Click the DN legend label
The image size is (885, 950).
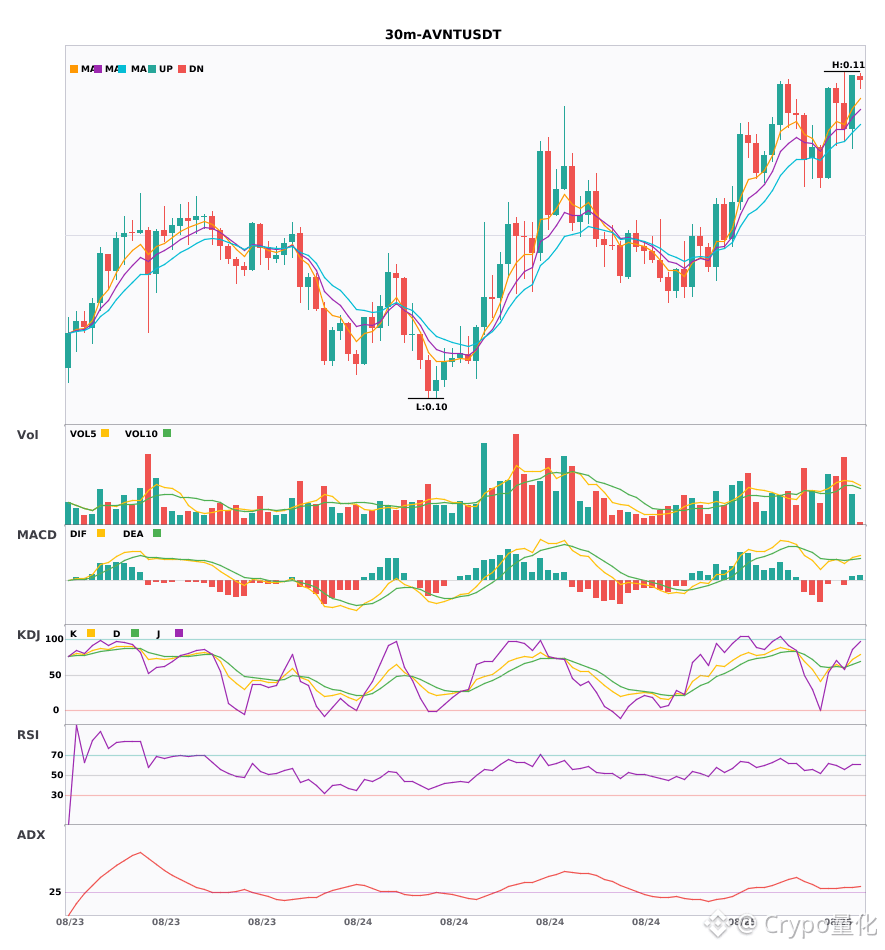click(x=196, y=69)
